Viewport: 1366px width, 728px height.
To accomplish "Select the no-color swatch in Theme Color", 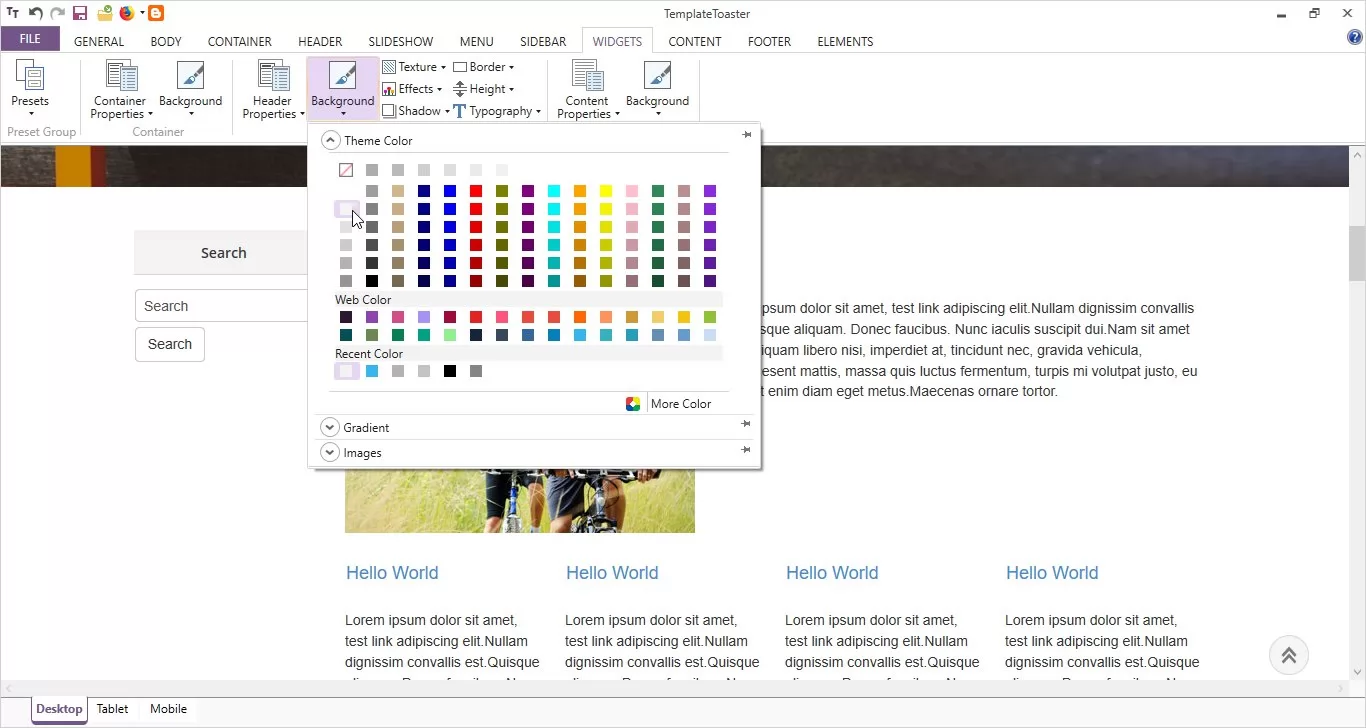I will tap(346, 171).
